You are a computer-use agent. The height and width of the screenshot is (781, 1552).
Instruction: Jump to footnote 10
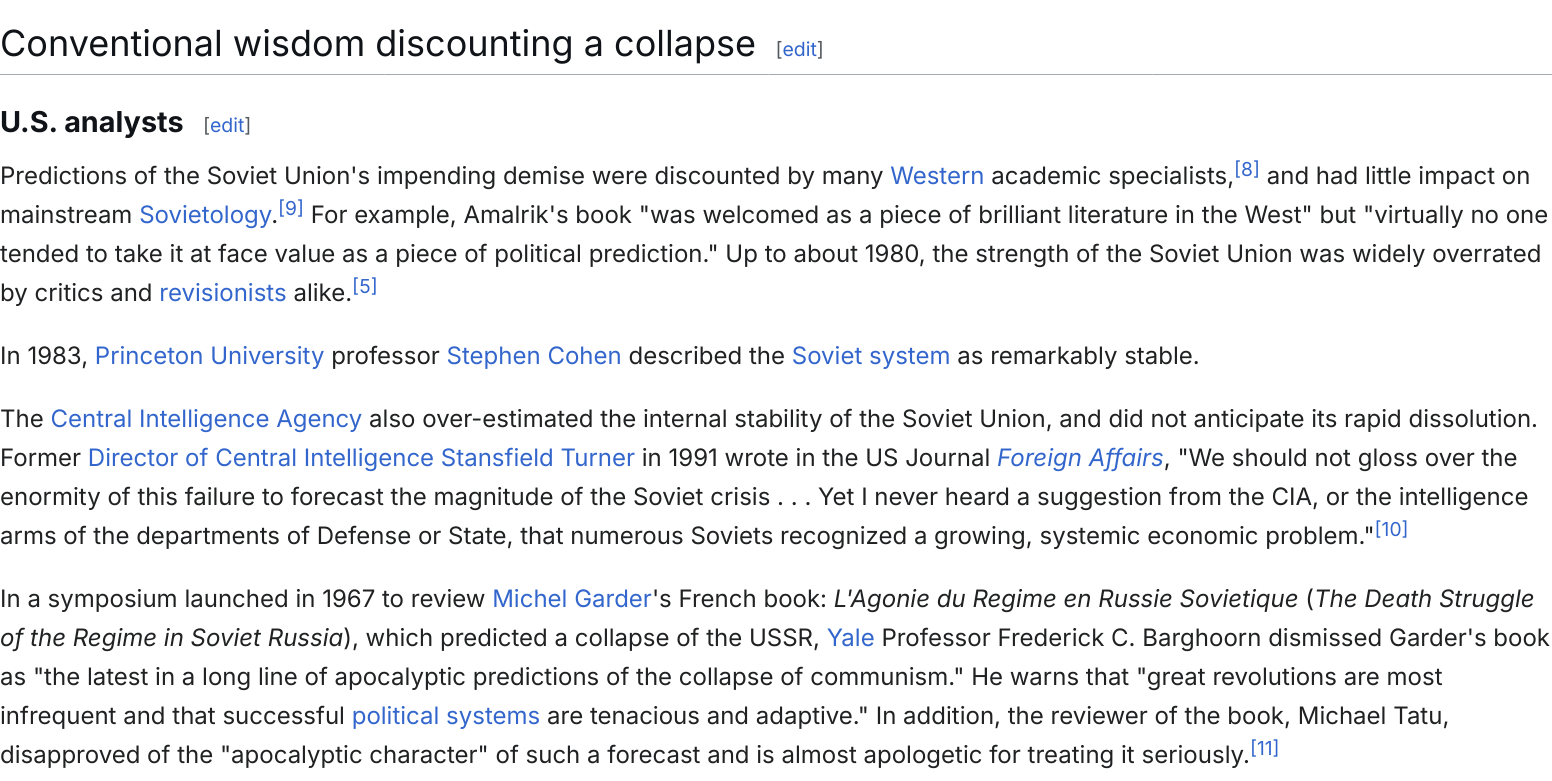point(1391,529)
